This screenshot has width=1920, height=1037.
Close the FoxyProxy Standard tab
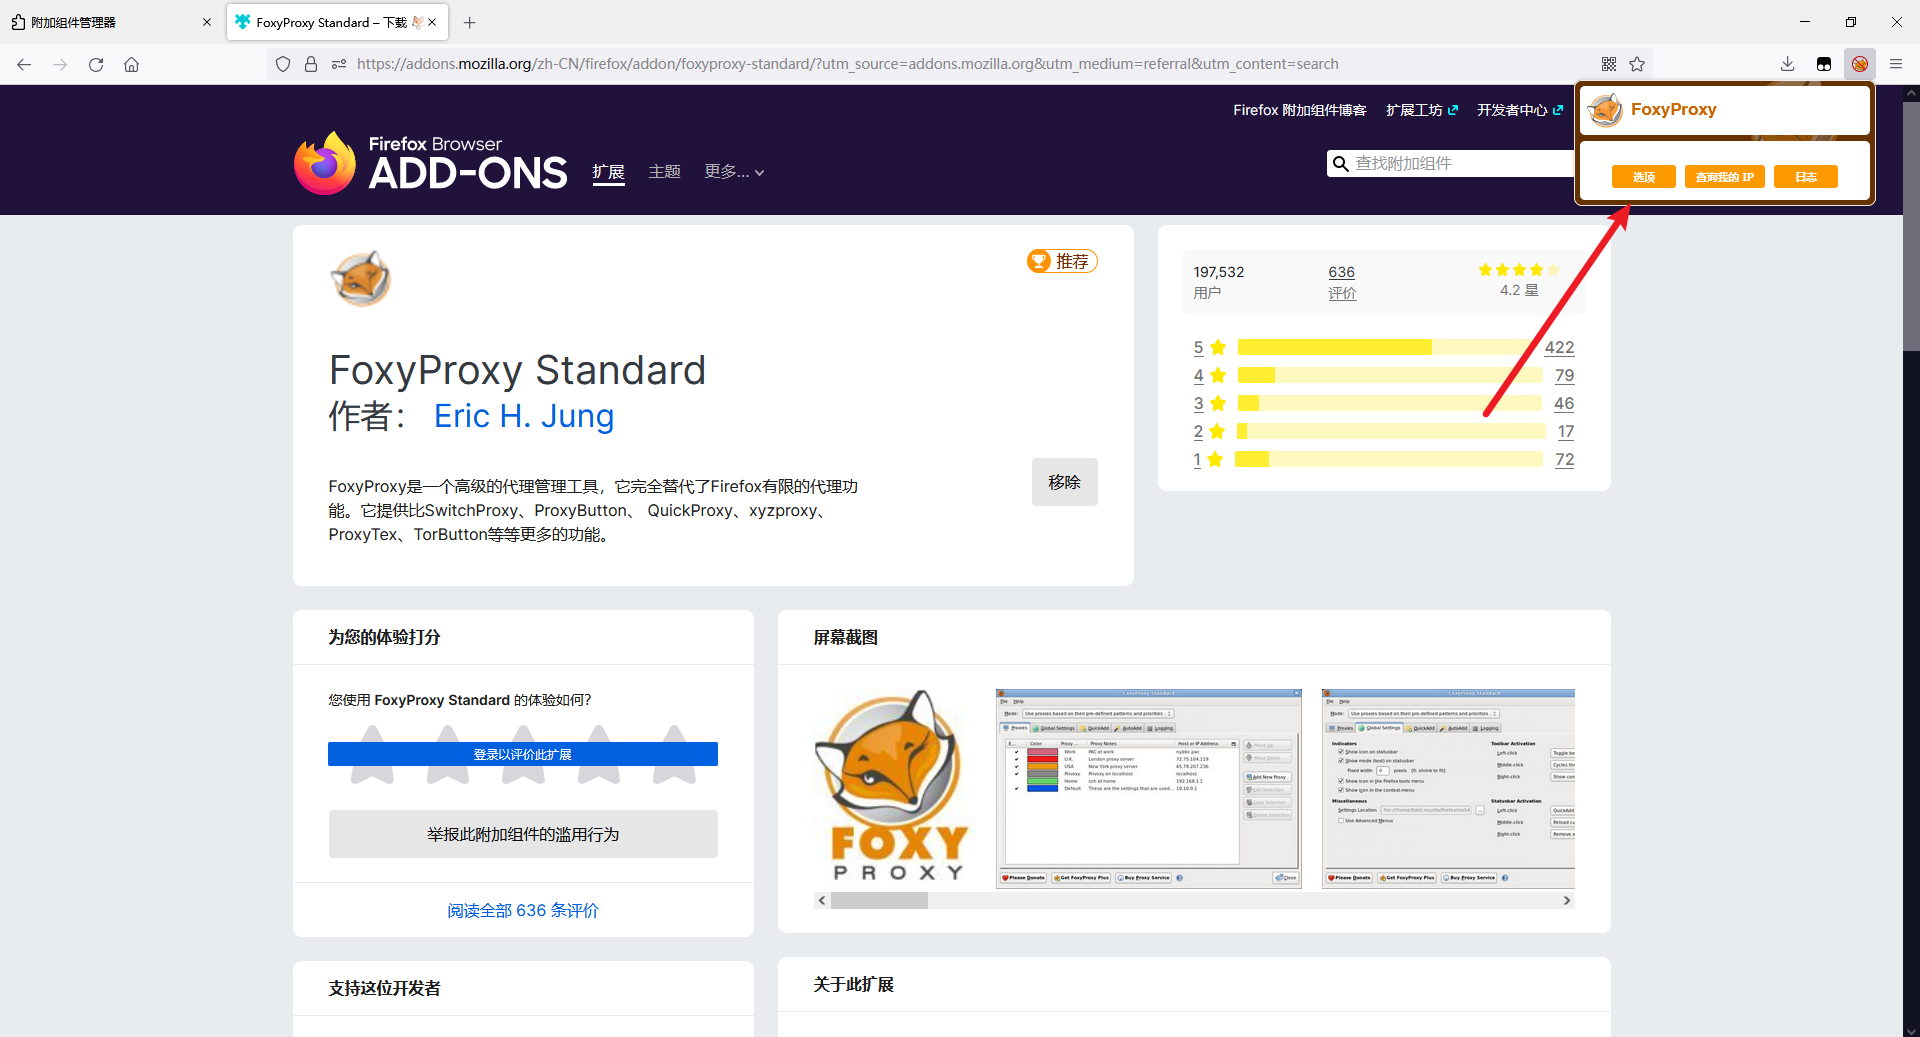point(432,22)
